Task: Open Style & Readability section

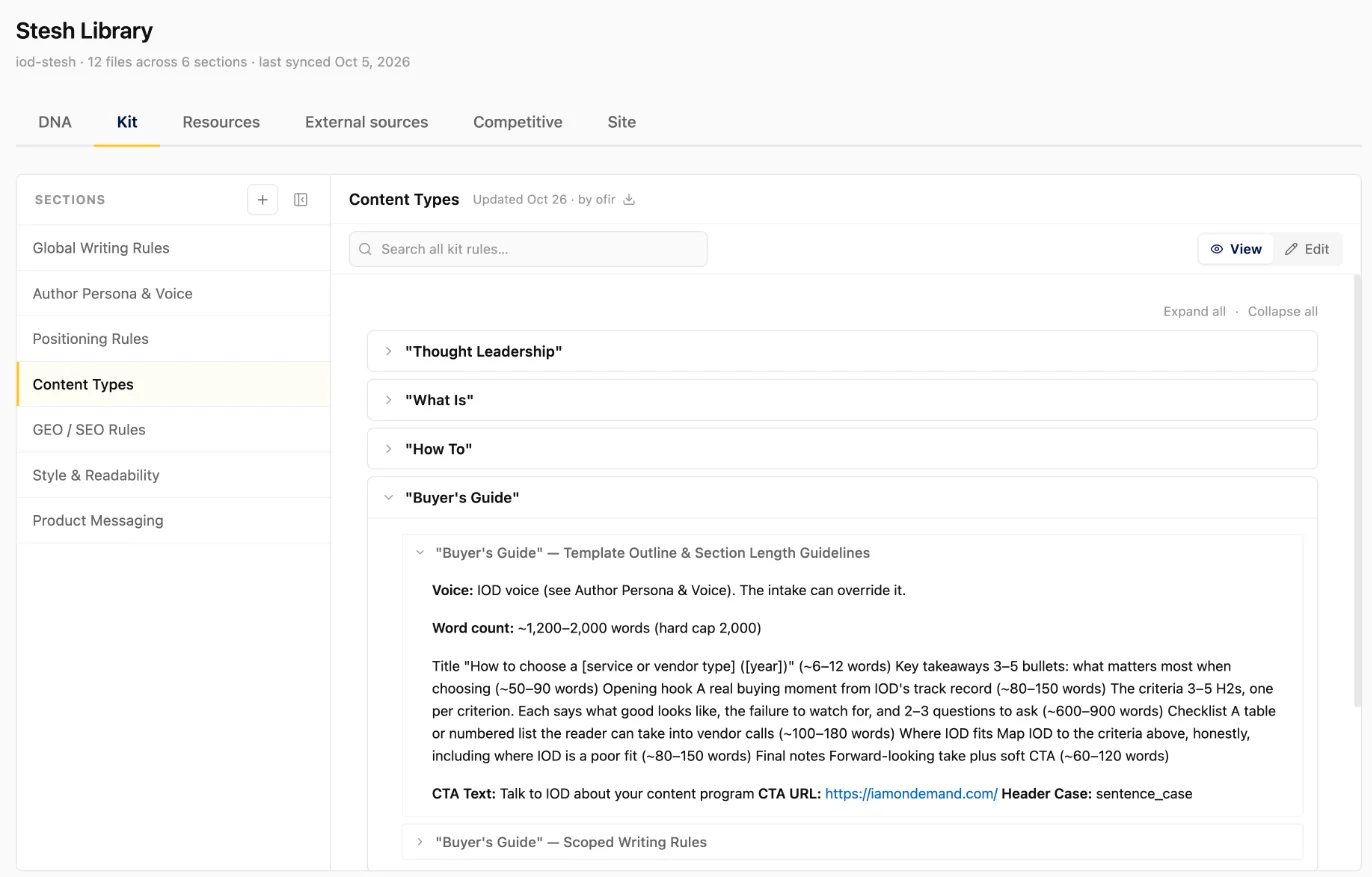Action: pyautogui.click(x=173, y=475)
